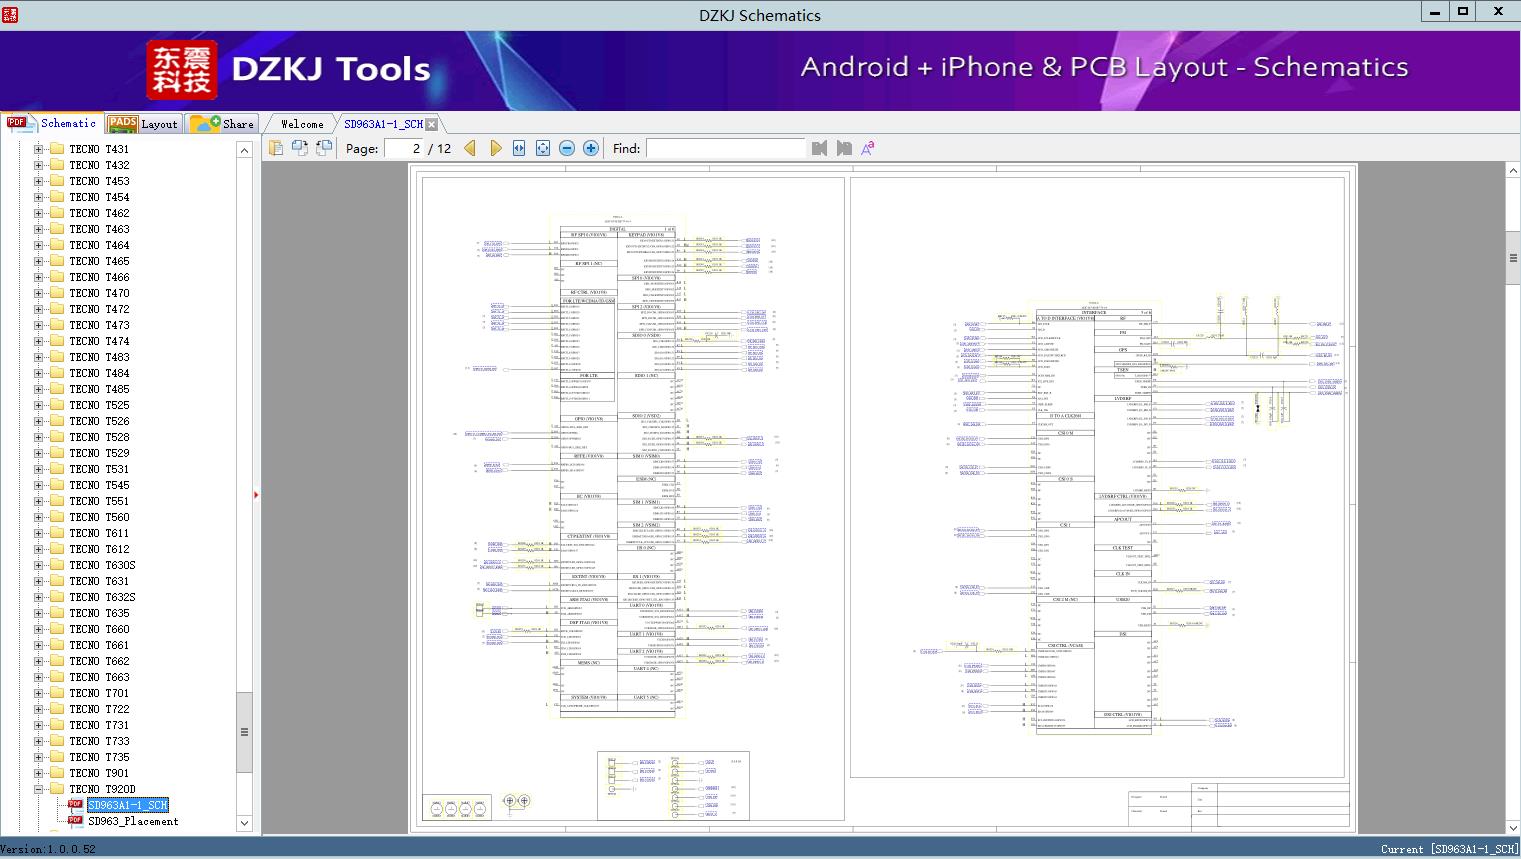Viewport: 1521px width, 859px height.
Task: Zoom in with the plus icon
Action: [x=591, y=148]
